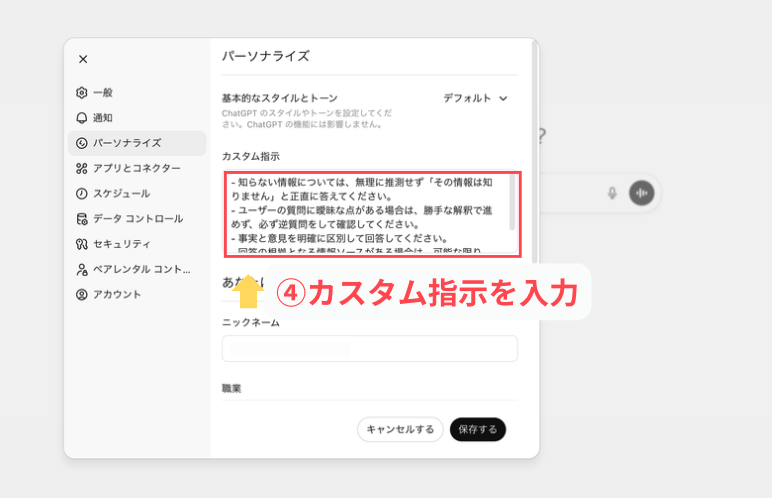
Task: Expand the デフォルト style dropdown
Action: (476, 98)
